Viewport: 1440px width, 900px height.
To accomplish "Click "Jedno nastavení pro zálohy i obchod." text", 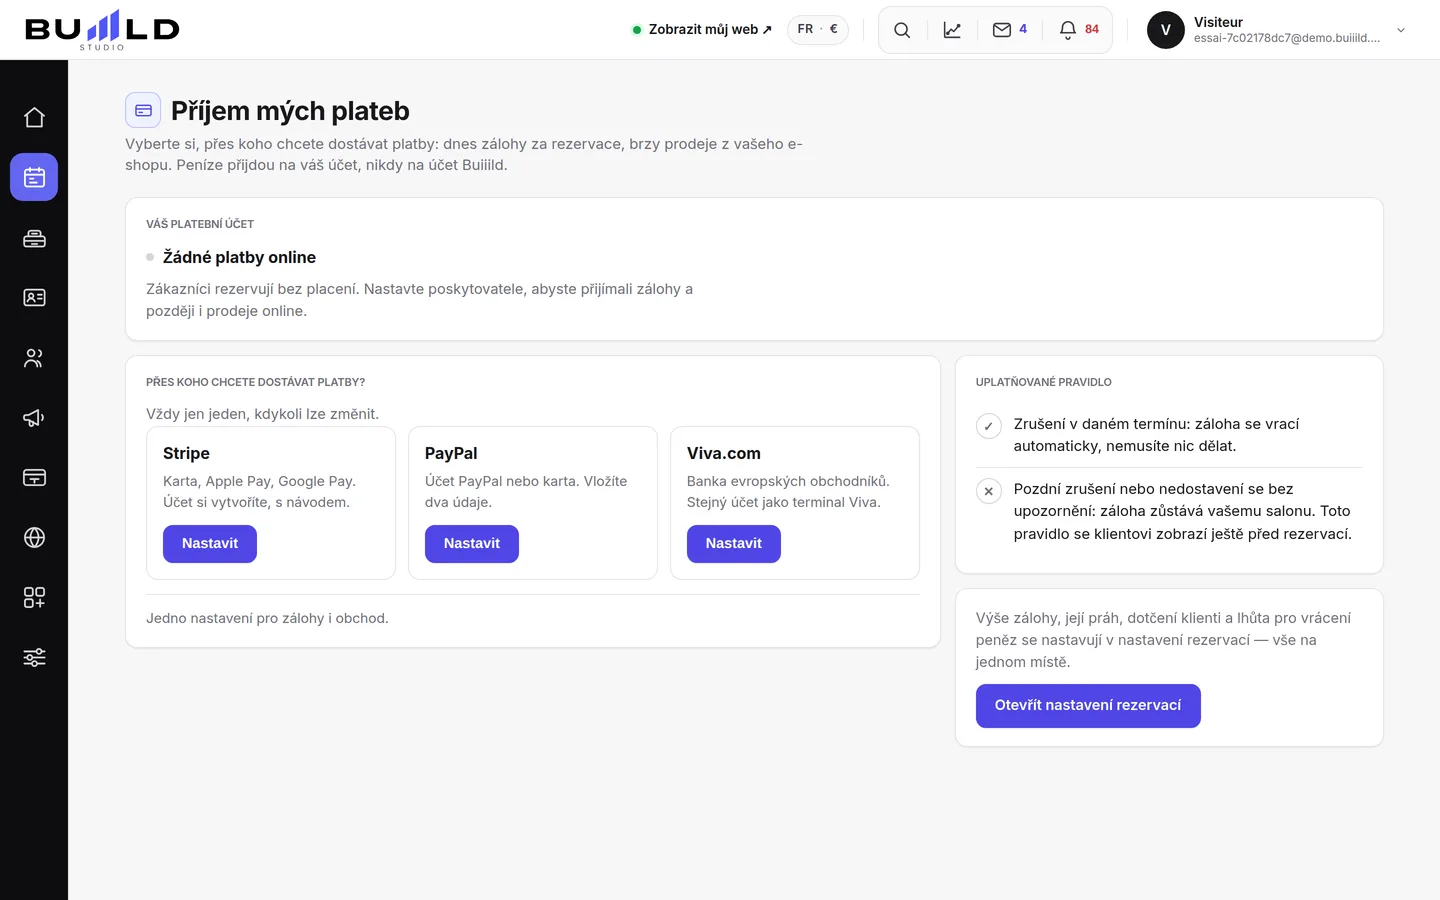I will tap(267, 618).
